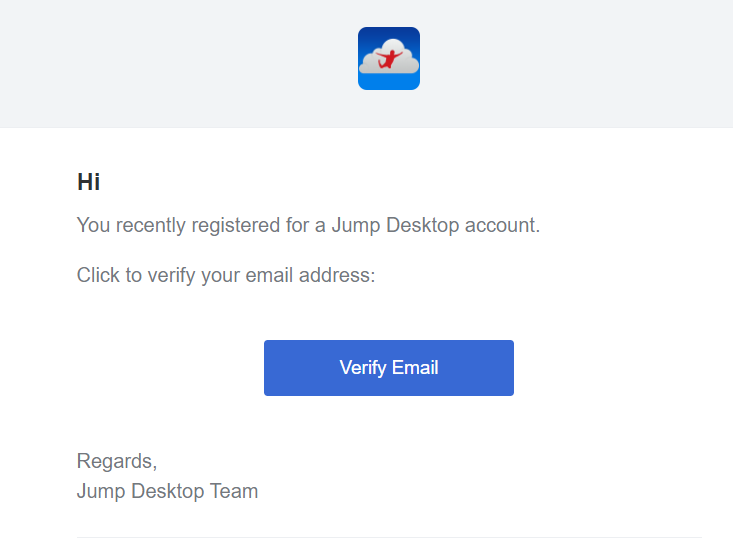733x539 pixels.
Task: Click the word 'account.' in the first sentence
Action: click(503, 225)
